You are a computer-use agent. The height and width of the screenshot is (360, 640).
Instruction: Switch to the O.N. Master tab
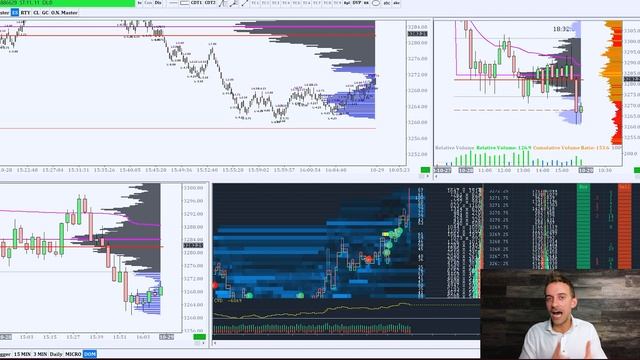(x=64, y=13)
